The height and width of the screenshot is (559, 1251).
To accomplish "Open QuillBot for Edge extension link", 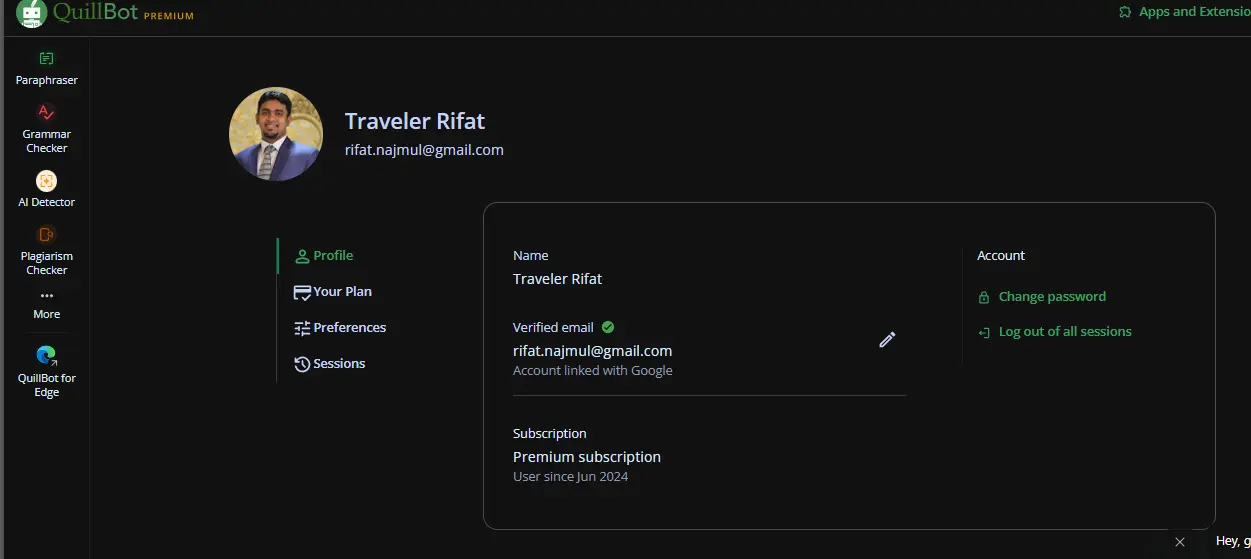I will 46,371.
